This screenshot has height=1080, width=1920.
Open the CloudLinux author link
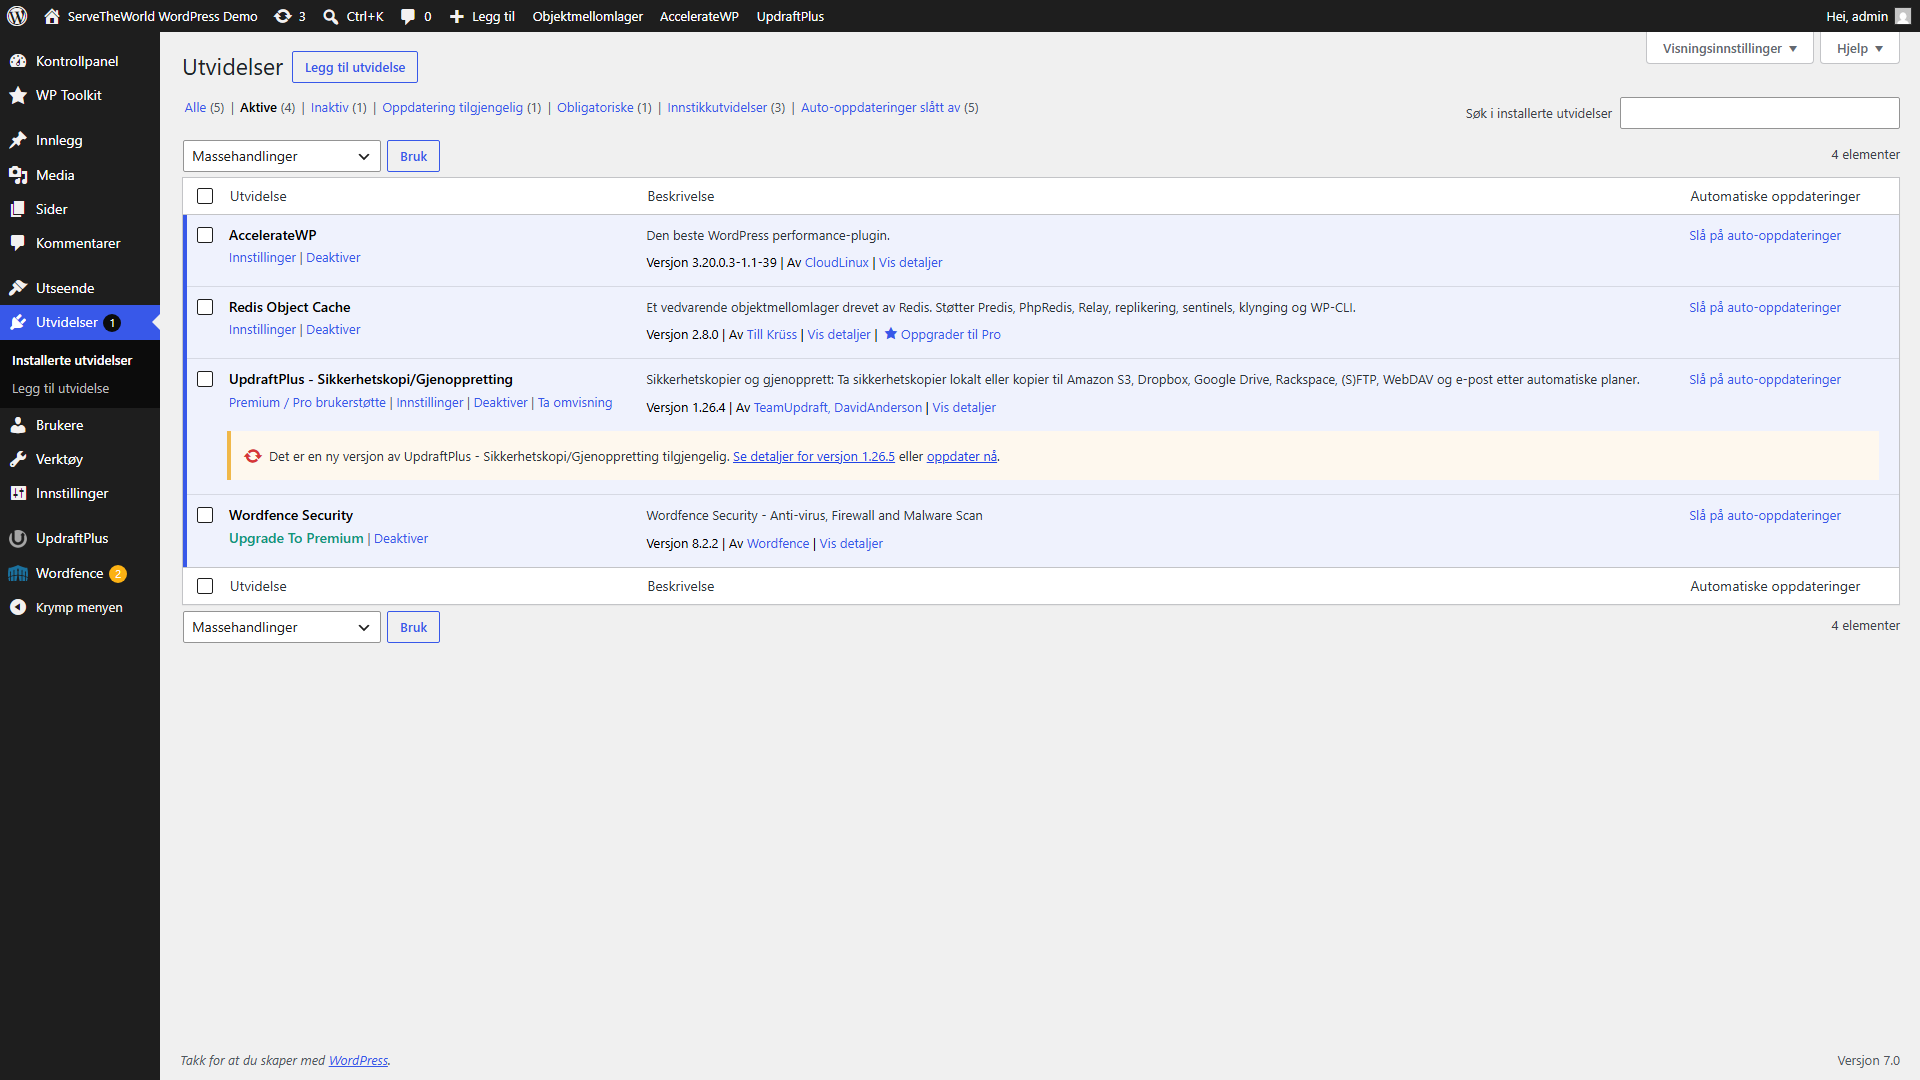click(836, 262)
